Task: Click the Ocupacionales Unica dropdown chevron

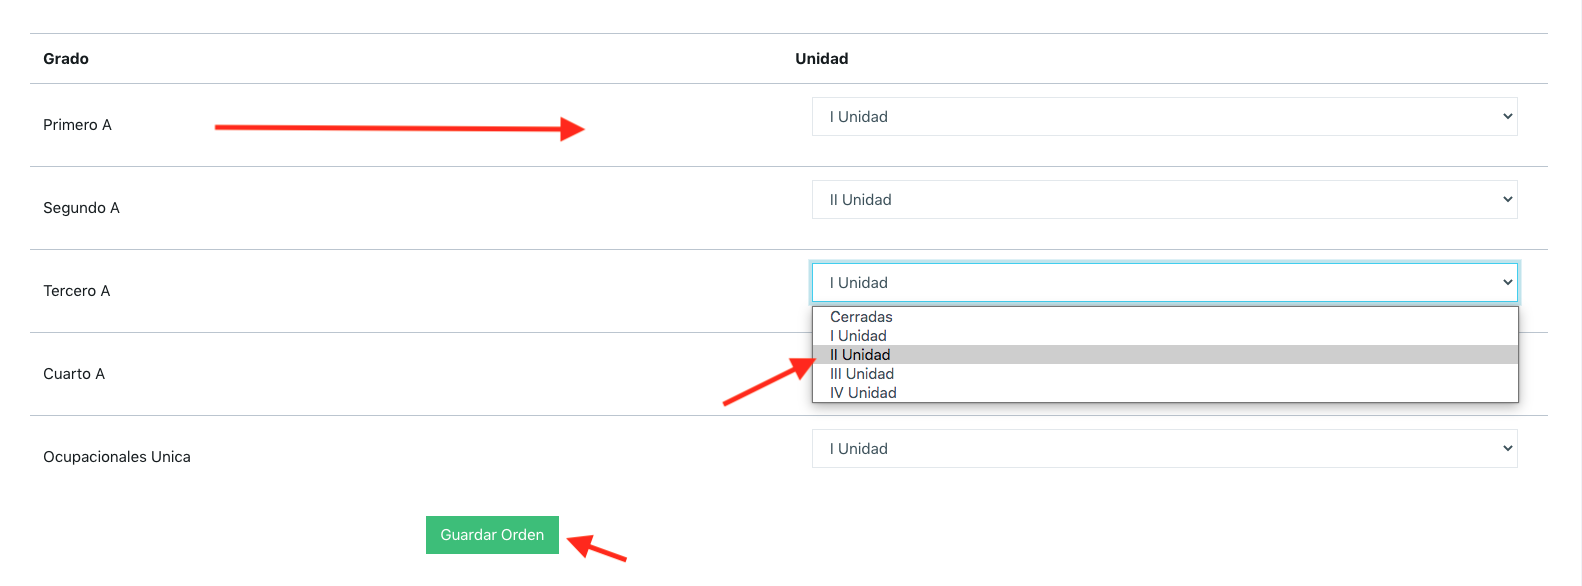Action: [x=1507, y=449]
